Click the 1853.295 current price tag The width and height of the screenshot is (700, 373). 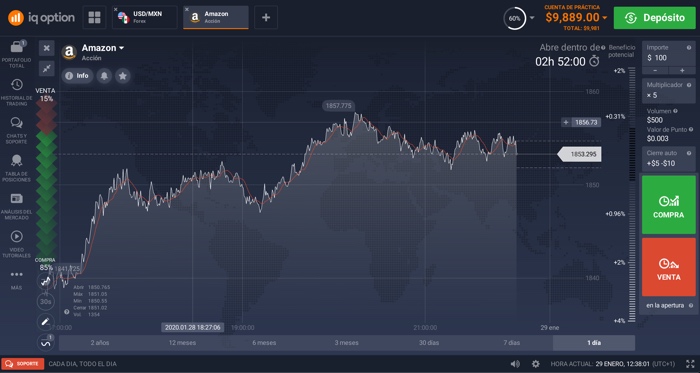click(x=579, y=154)
